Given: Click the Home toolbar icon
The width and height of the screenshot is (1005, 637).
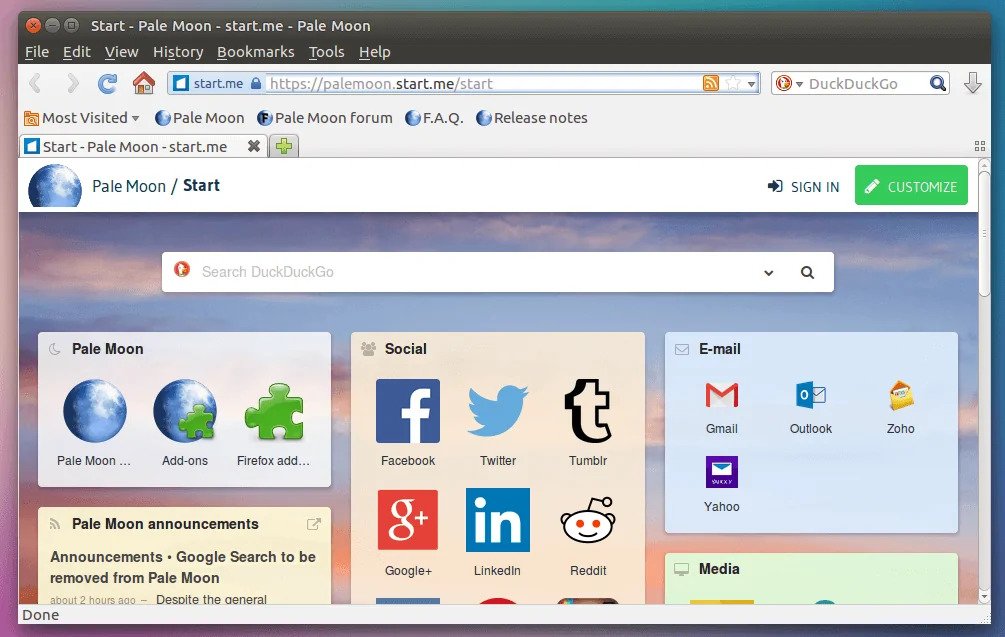Looking at the screenshot, I should coord(144,83).
